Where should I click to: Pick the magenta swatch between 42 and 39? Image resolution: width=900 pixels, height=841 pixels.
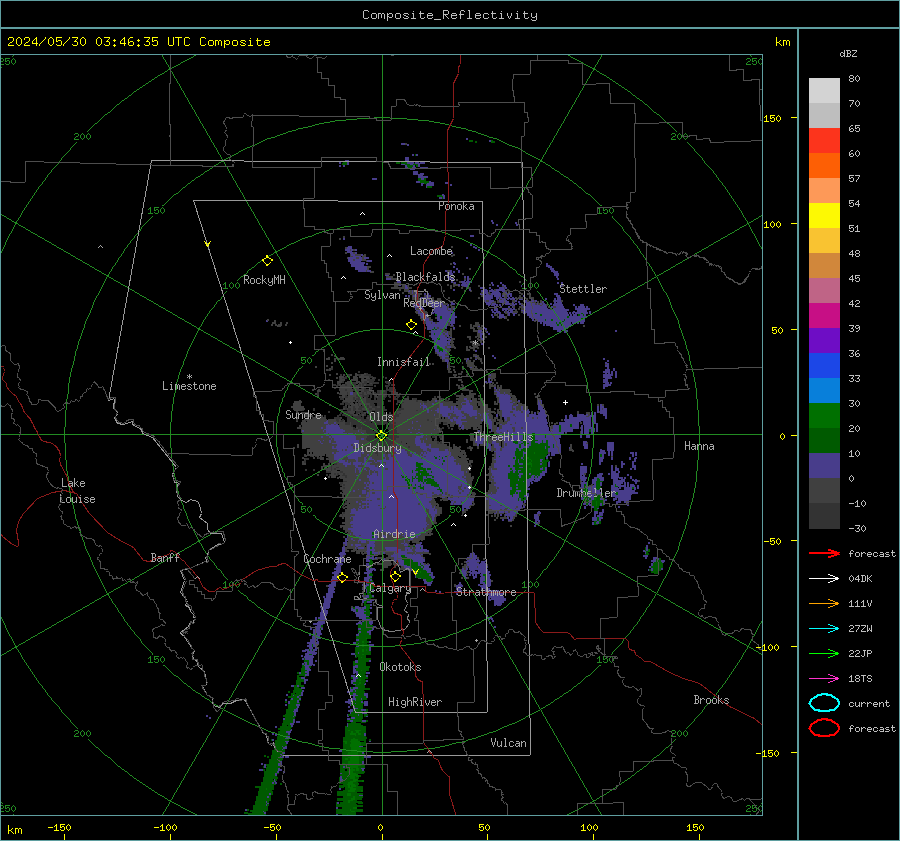[824, 315]
